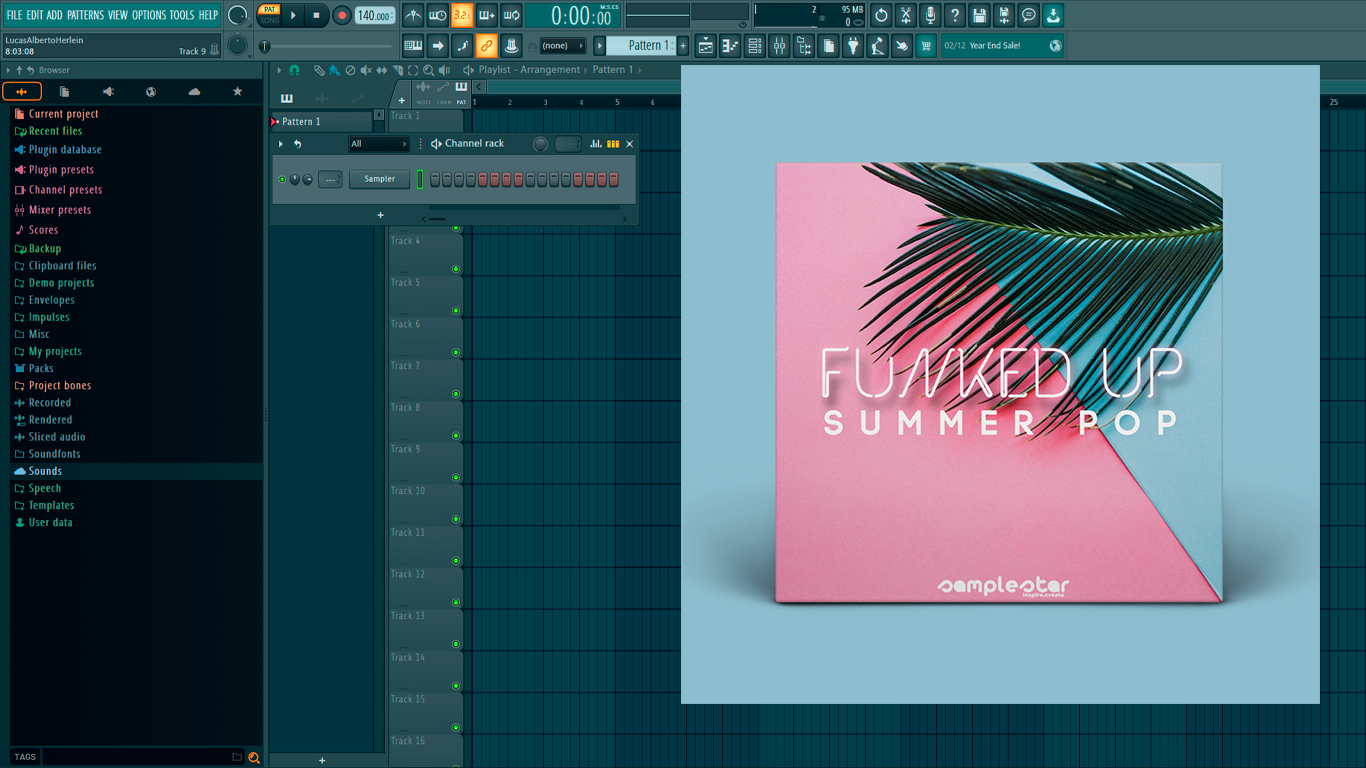This screenshot has width=1366, height=768.
Task: Click the Channel rack graph editor icon
Action: tap(596, 144)
